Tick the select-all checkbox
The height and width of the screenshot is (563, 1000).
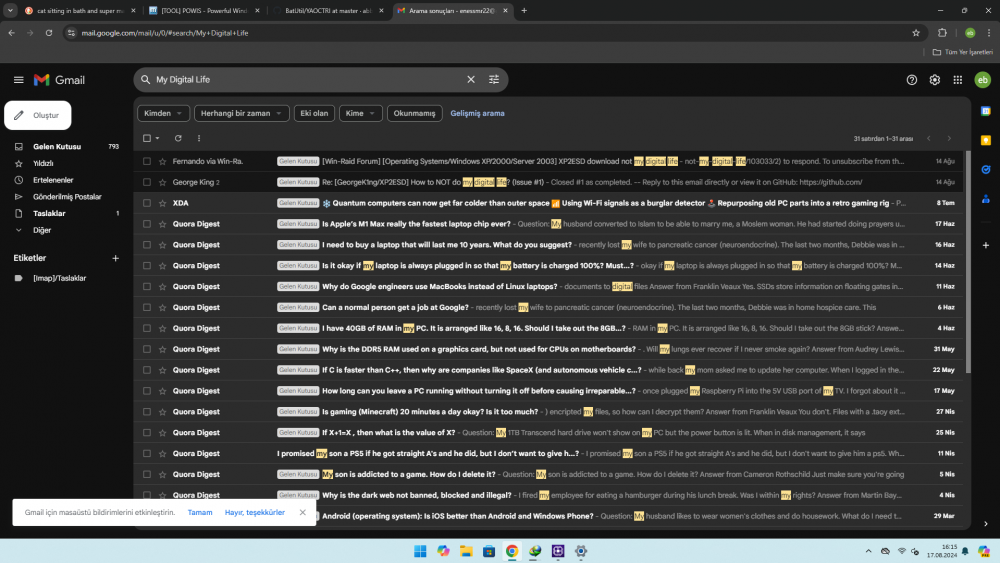point(147,138)
